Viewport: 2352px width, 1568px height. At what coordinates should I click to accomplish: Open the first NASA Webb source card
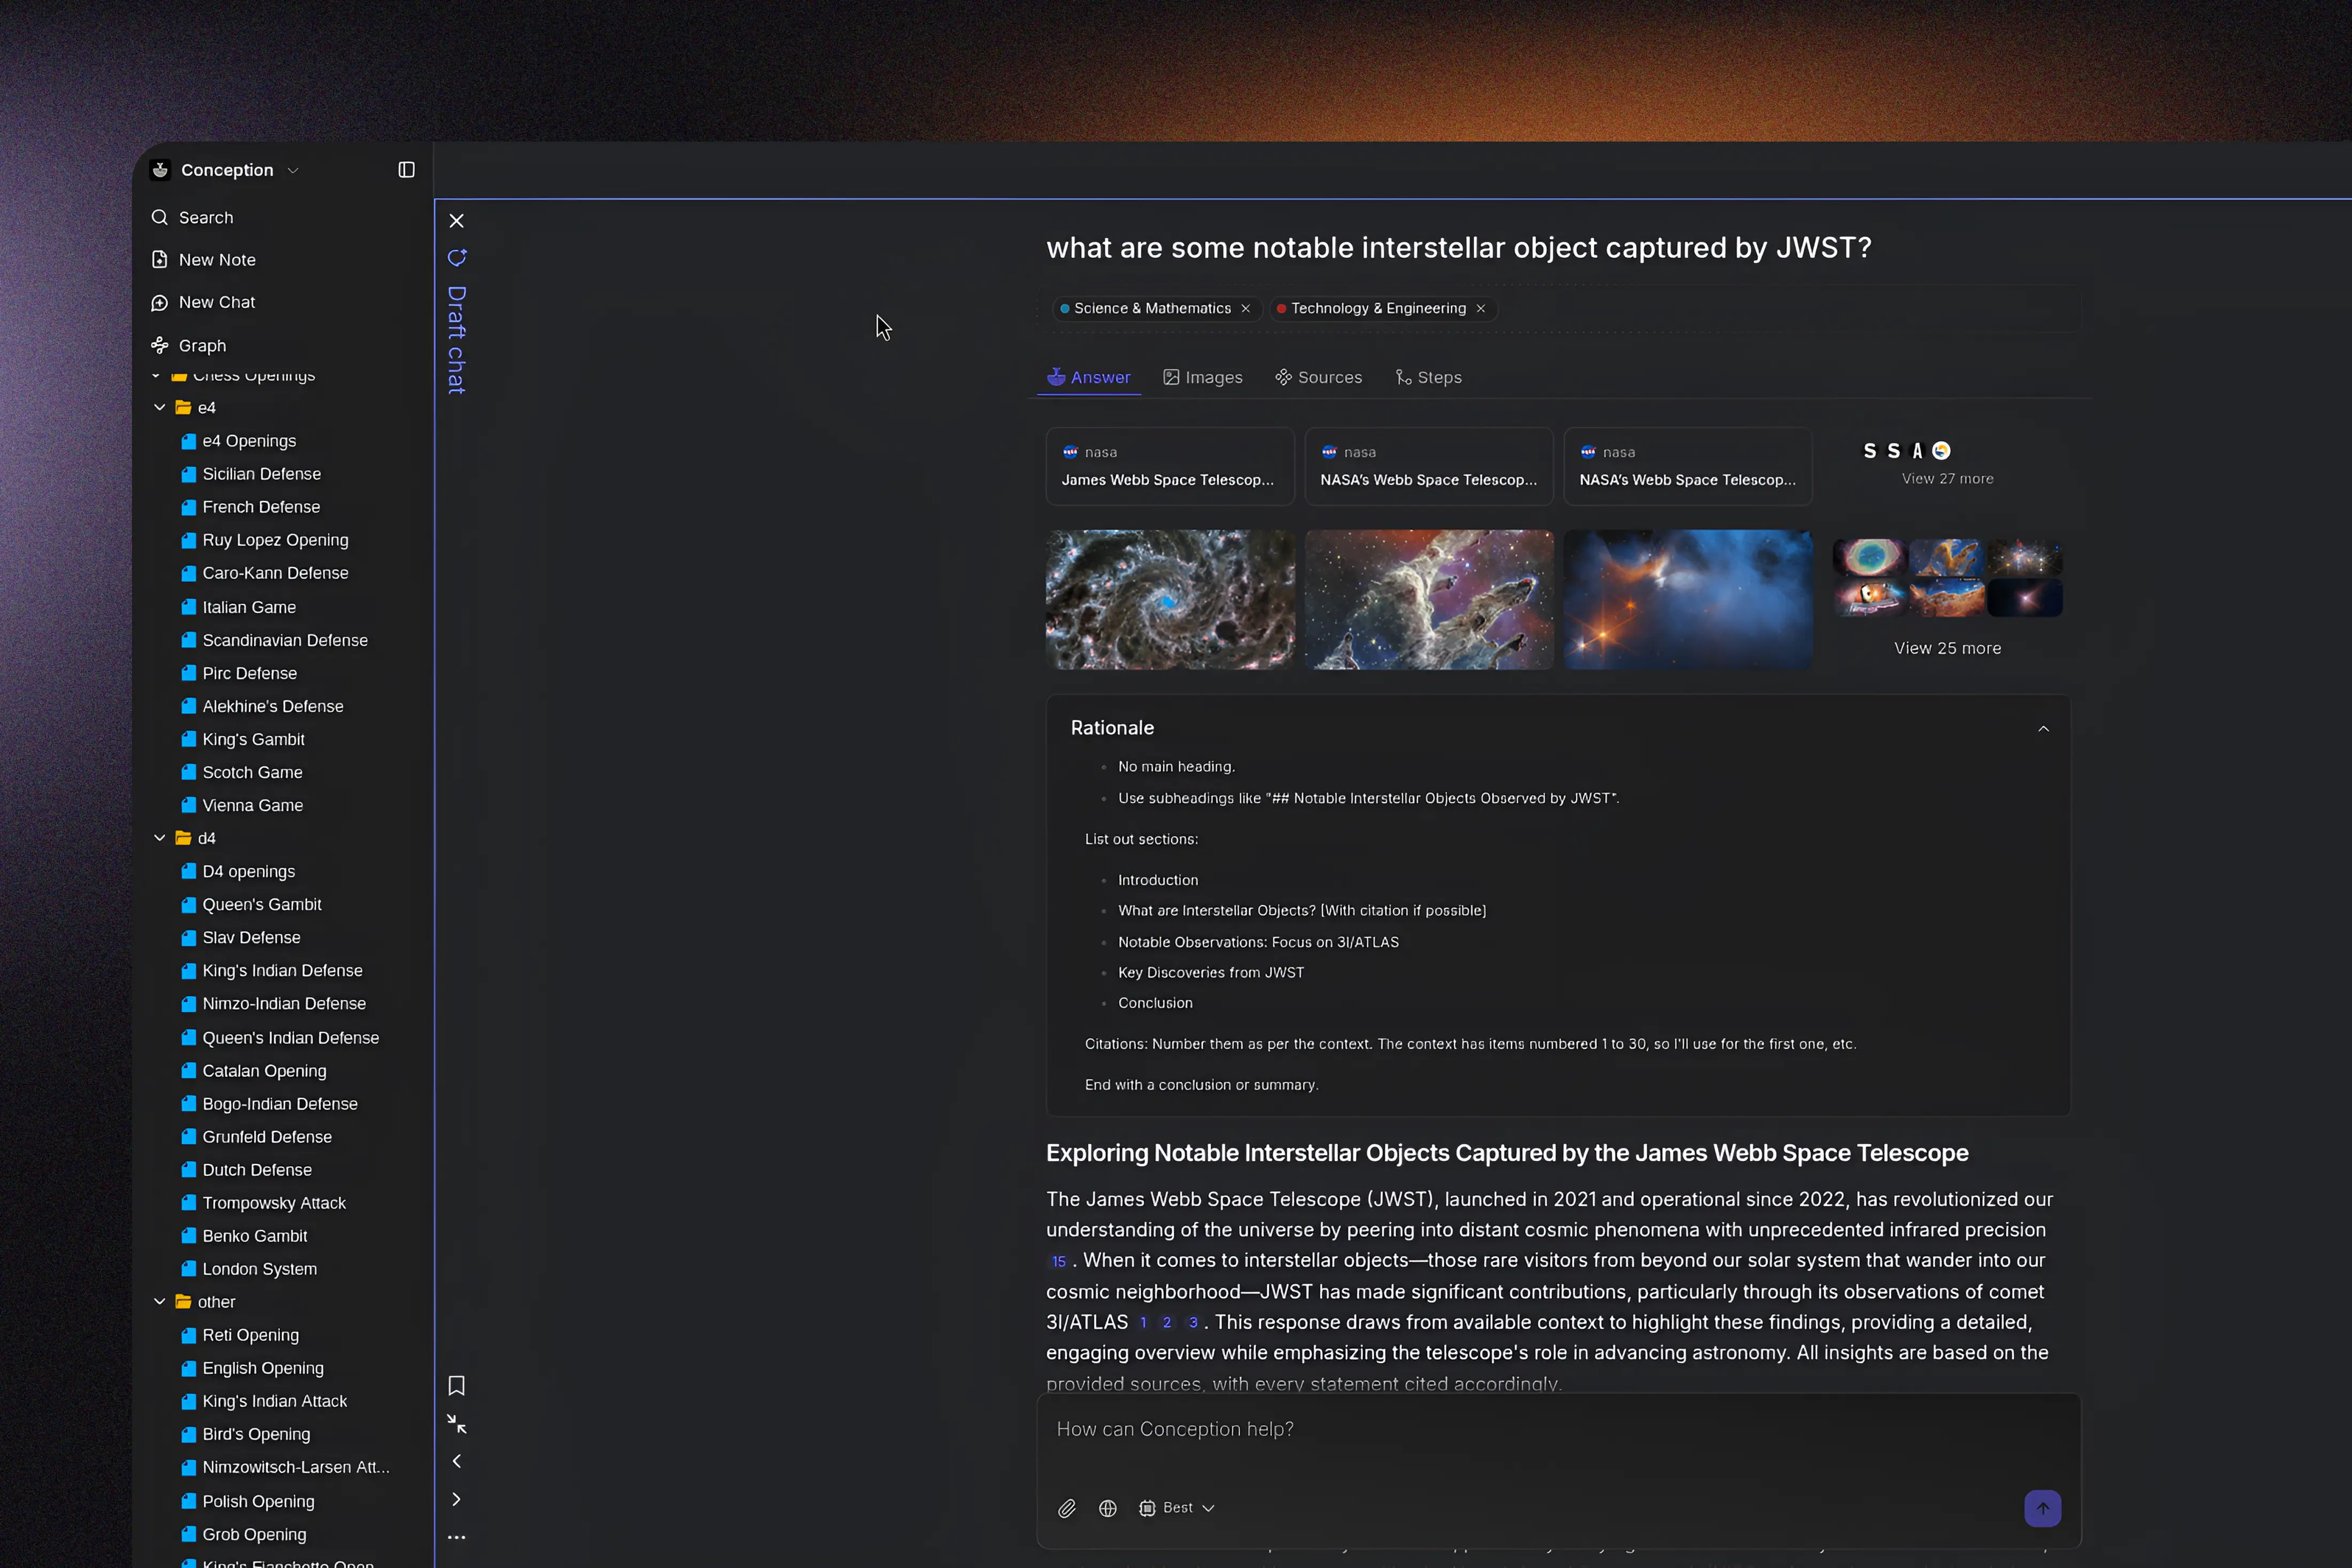click(x=1169, y=466)
